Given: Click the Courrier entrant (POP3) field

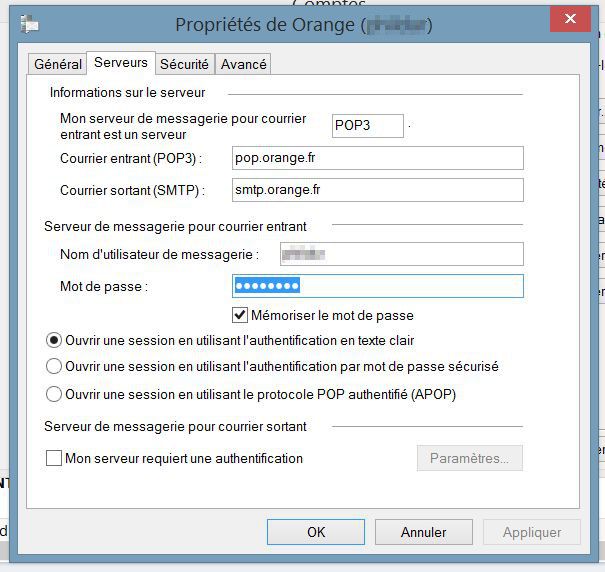Looking at the screenshot, I should [x=377, y=158].
